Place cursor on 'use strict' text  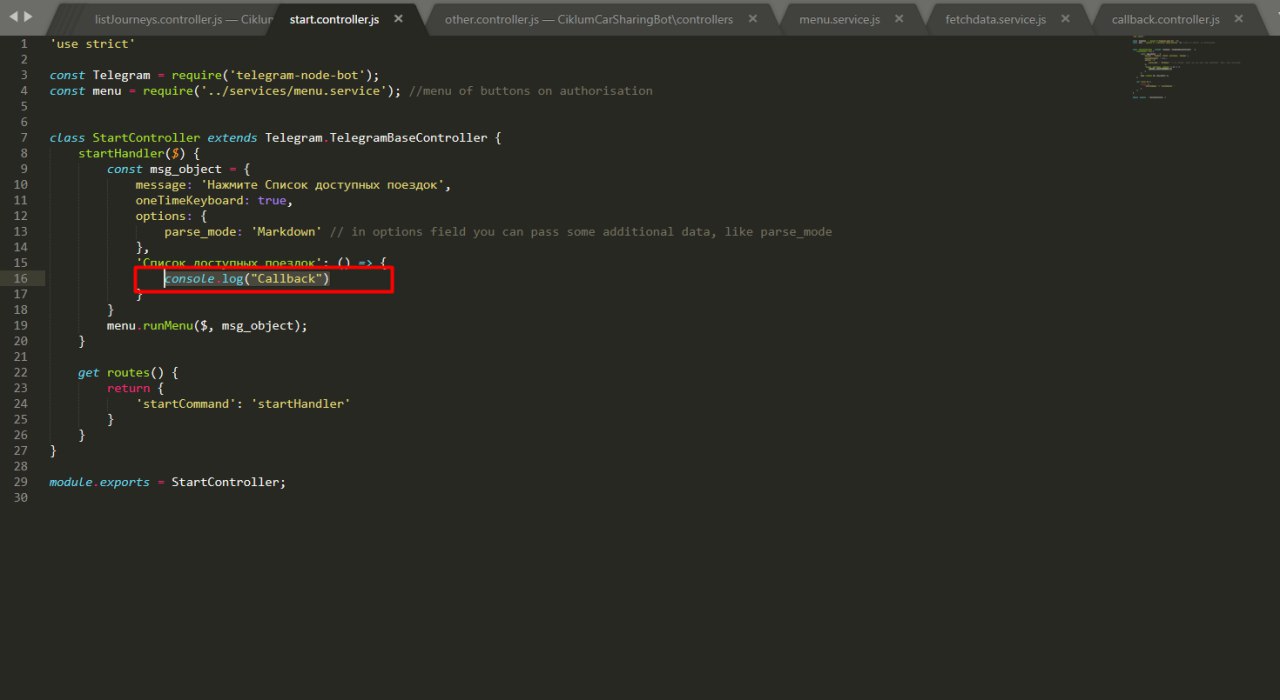point(92,44)
